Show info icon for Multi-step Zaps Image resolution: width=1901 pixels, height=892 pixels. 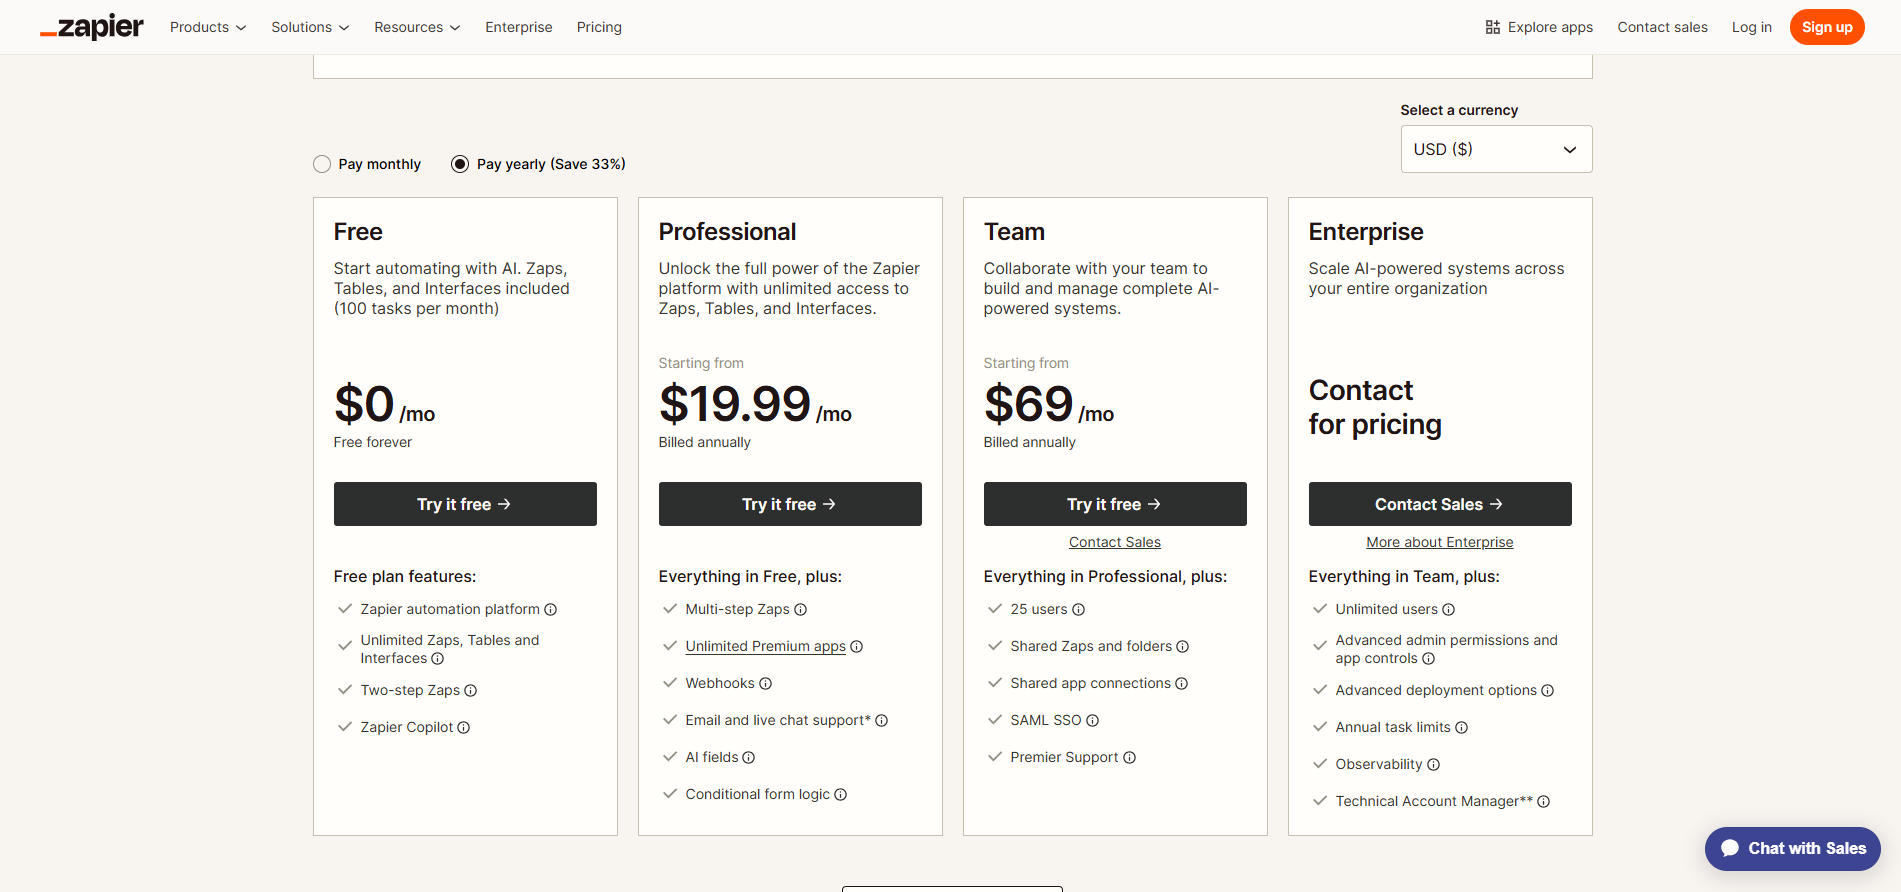[800, 609]
